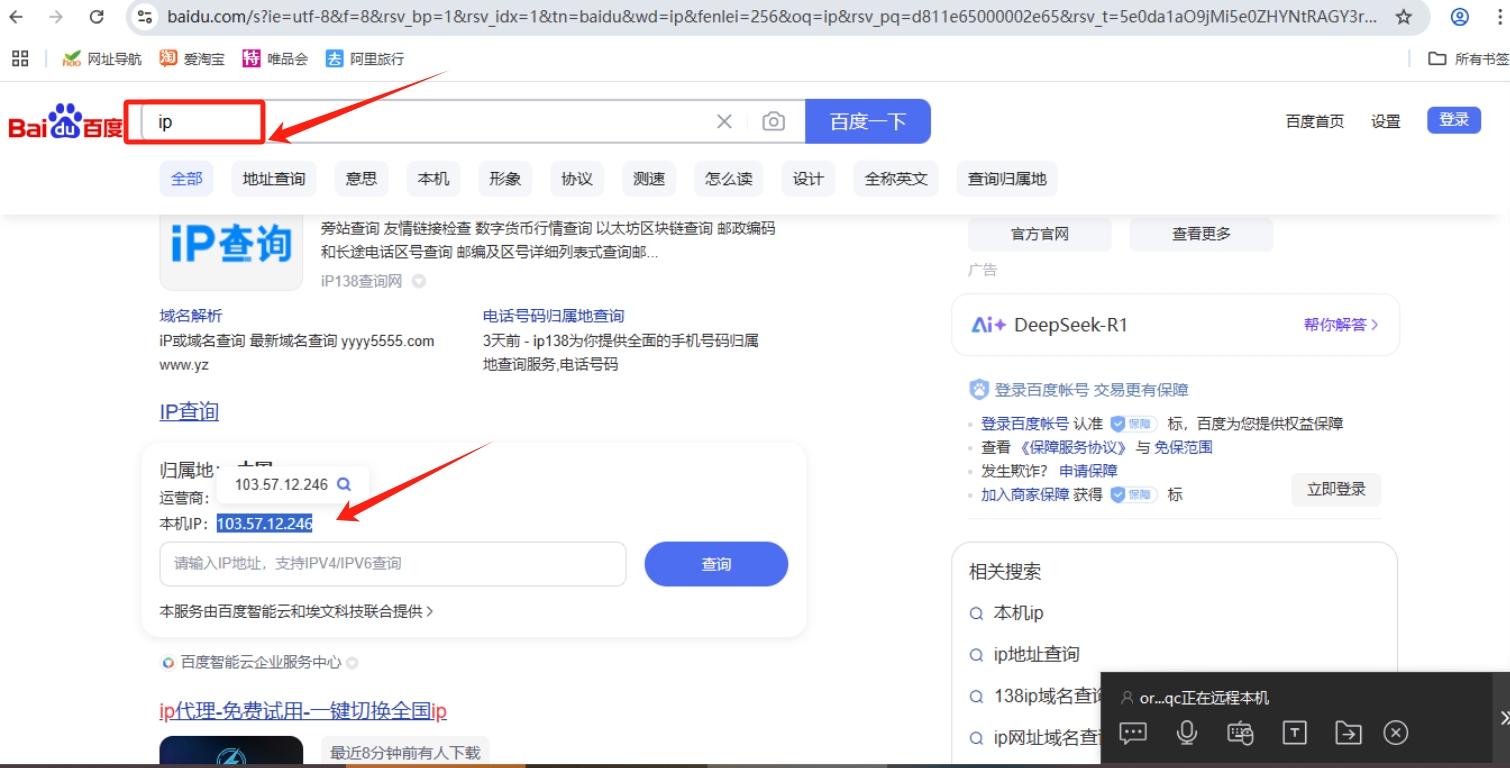1510x768 pixels.
Task: Clear the search box with the X icon
Action: click(725, 122)
